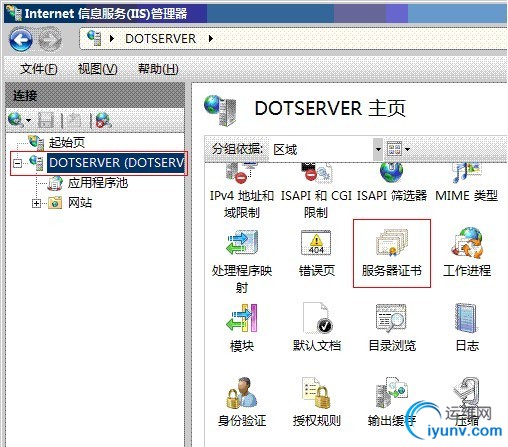
Task: Select DOTSERVER node in connections tree
Action: (x=116, y=163)
